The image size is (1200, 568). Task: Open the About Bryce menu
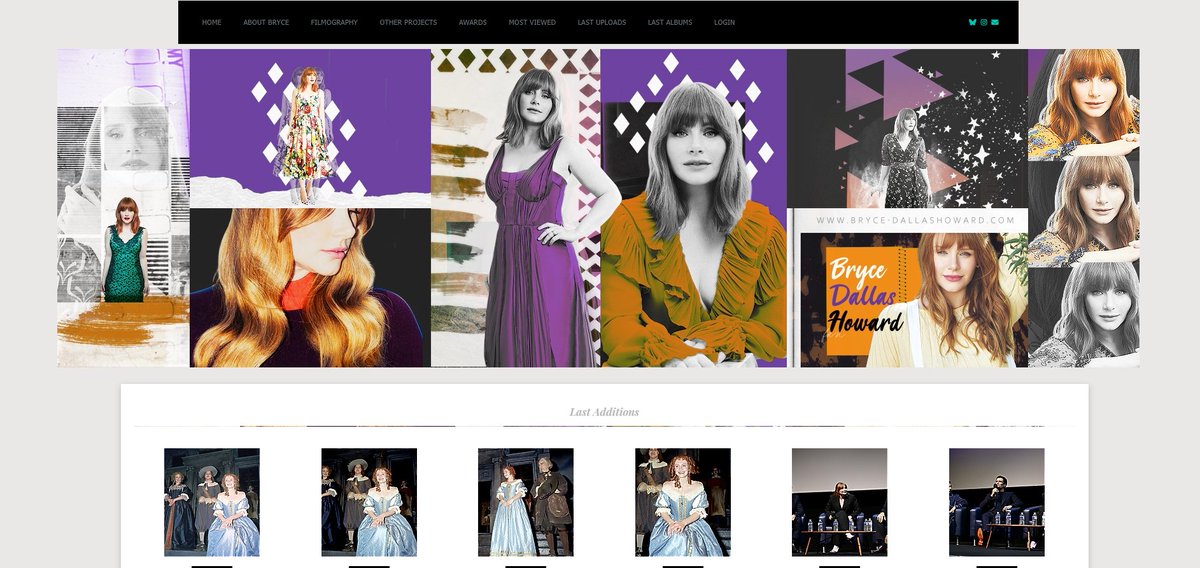click(x=266, y=22)
